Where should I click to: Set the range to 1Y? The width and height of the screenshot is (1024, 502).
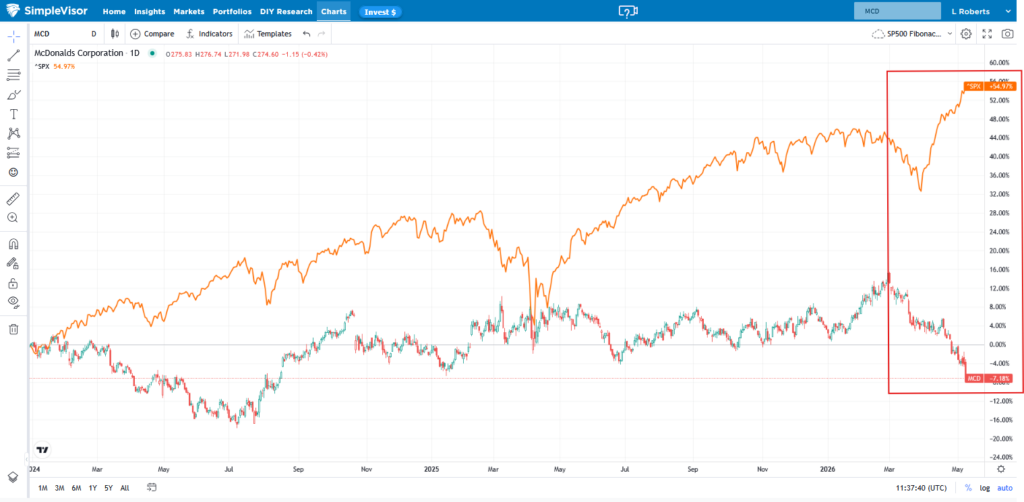(x=93, y=488)
